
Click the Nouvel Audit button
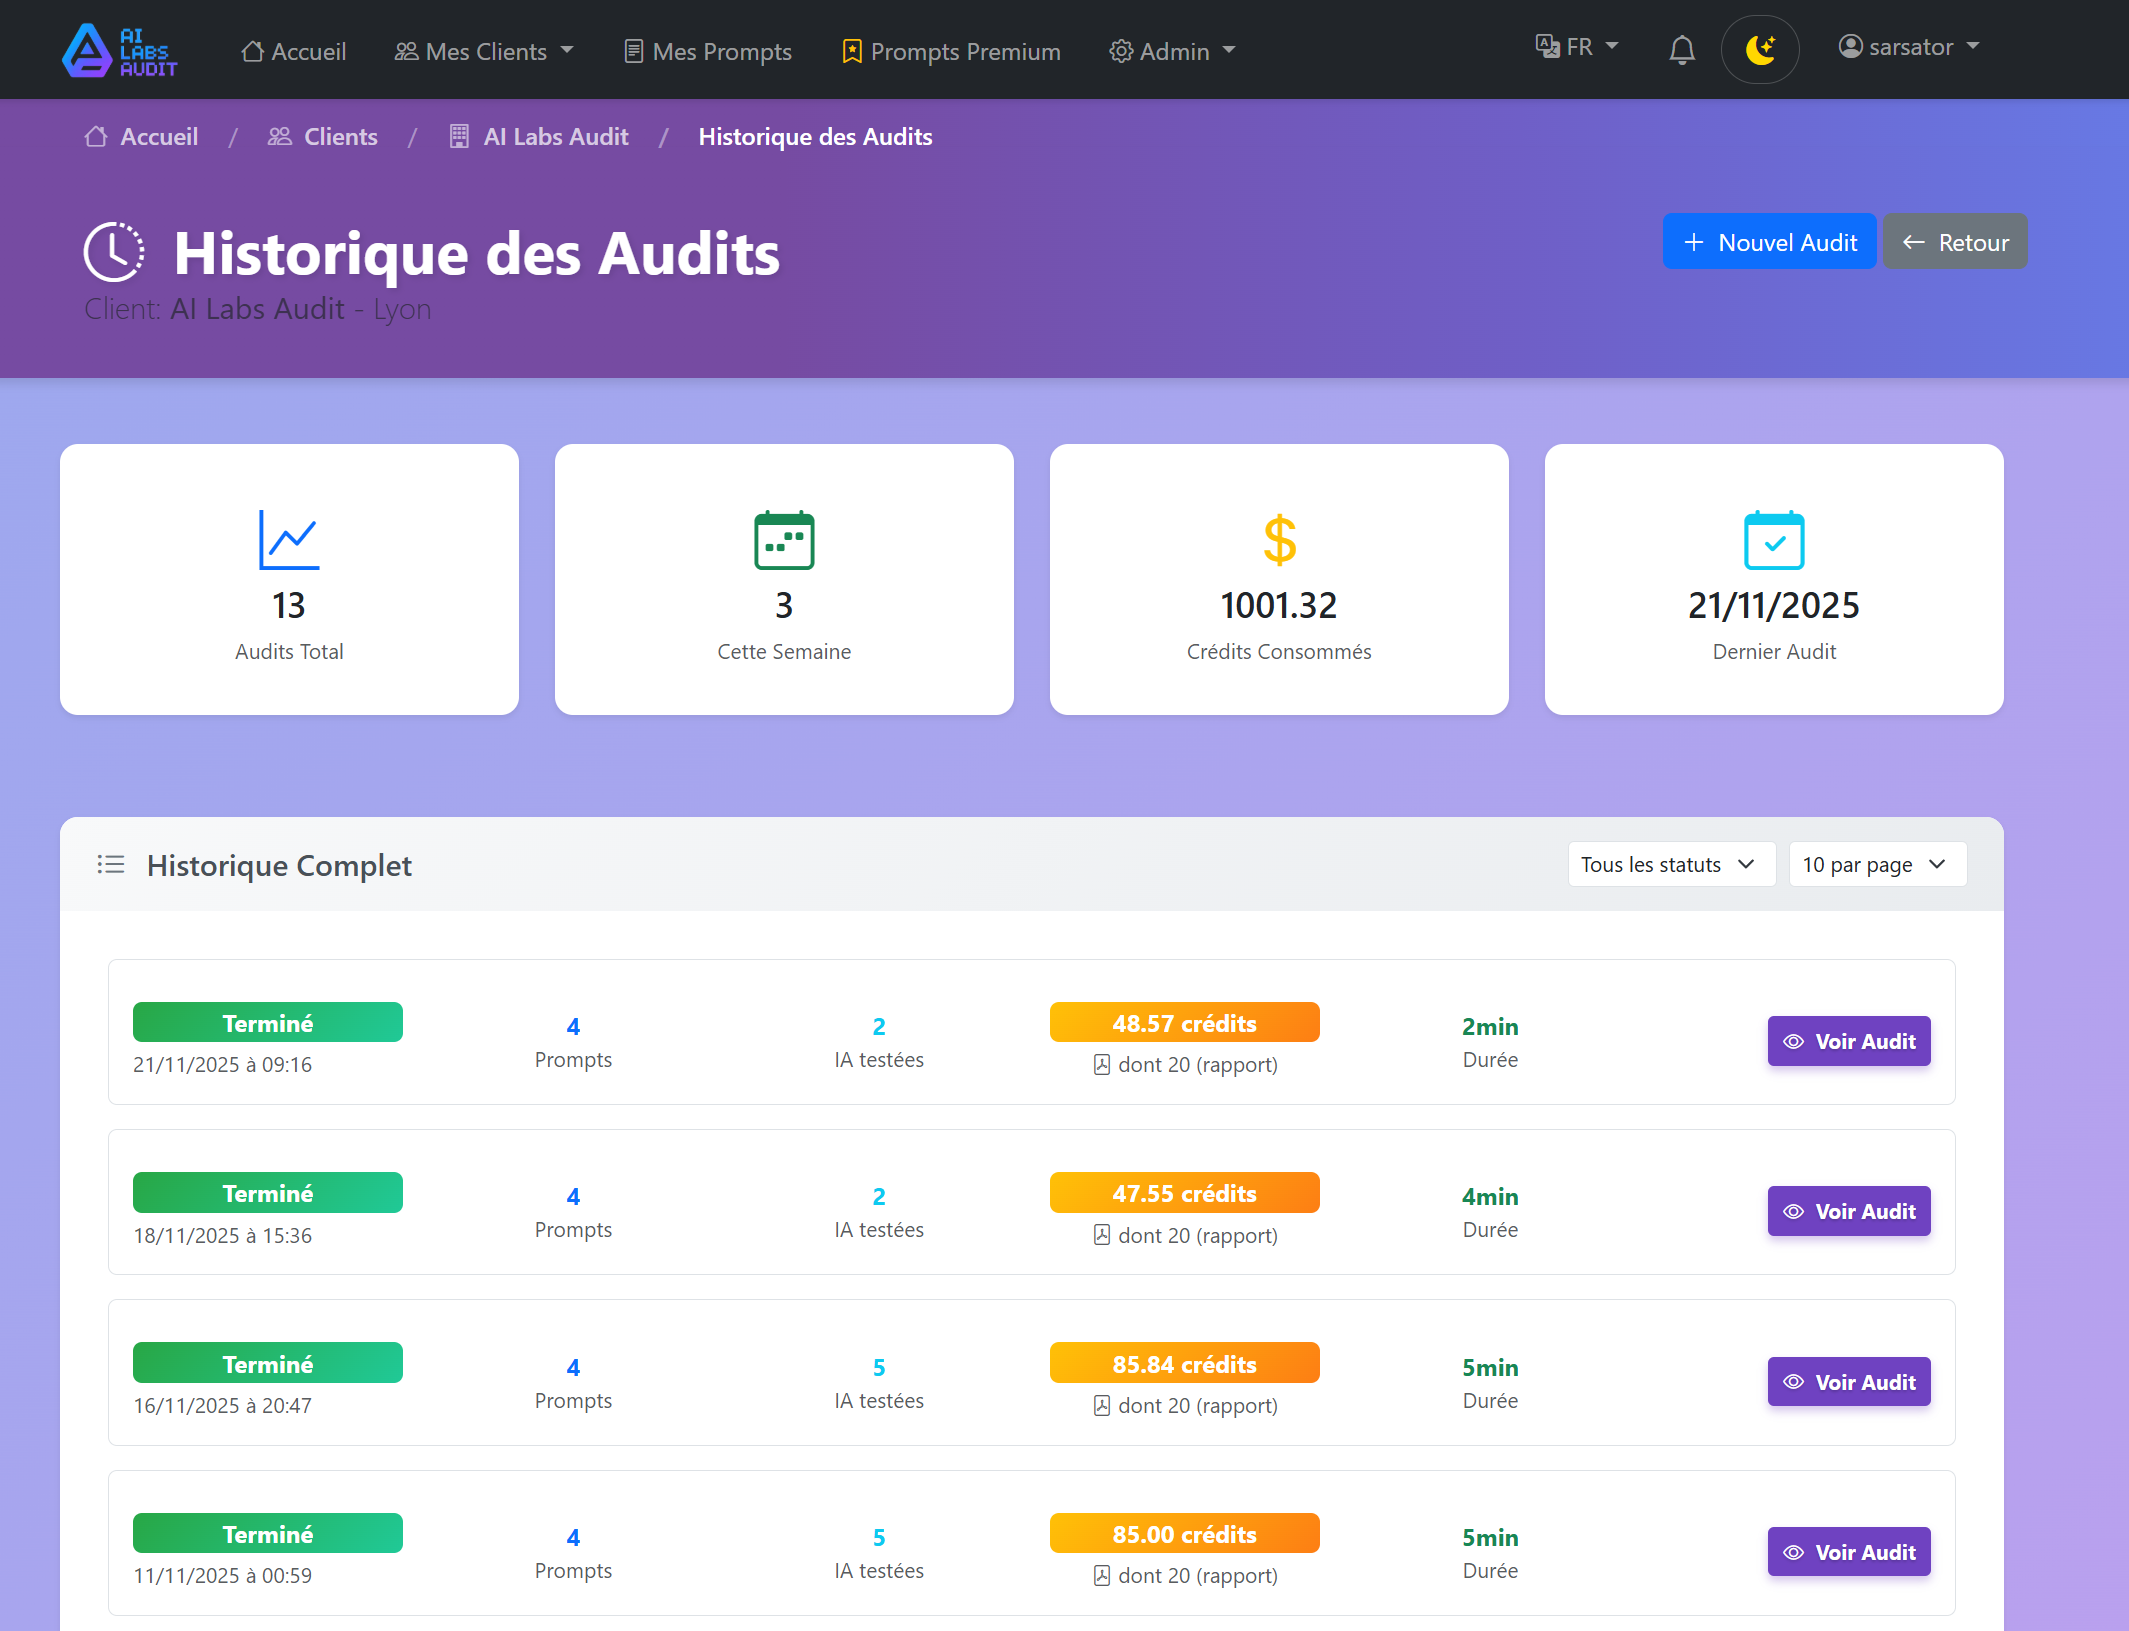pos(1769,241)
